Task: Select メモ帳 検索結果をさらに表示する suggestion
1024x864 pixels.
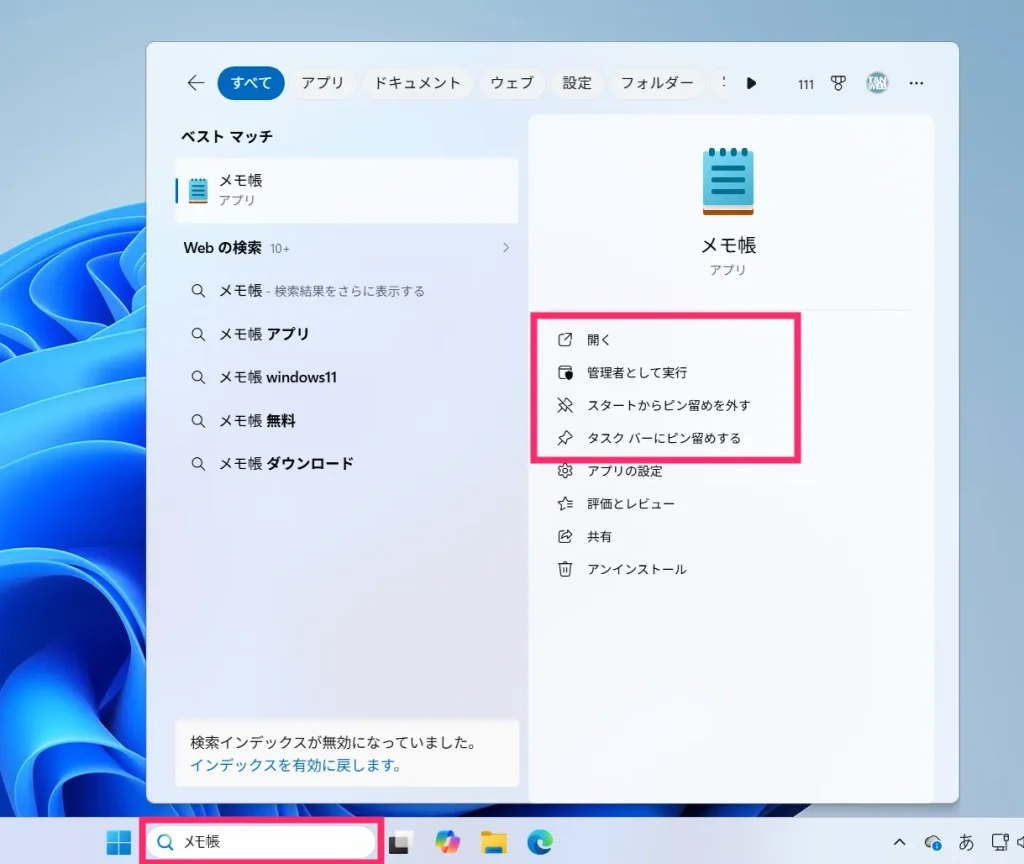Action: coord(347,291)
